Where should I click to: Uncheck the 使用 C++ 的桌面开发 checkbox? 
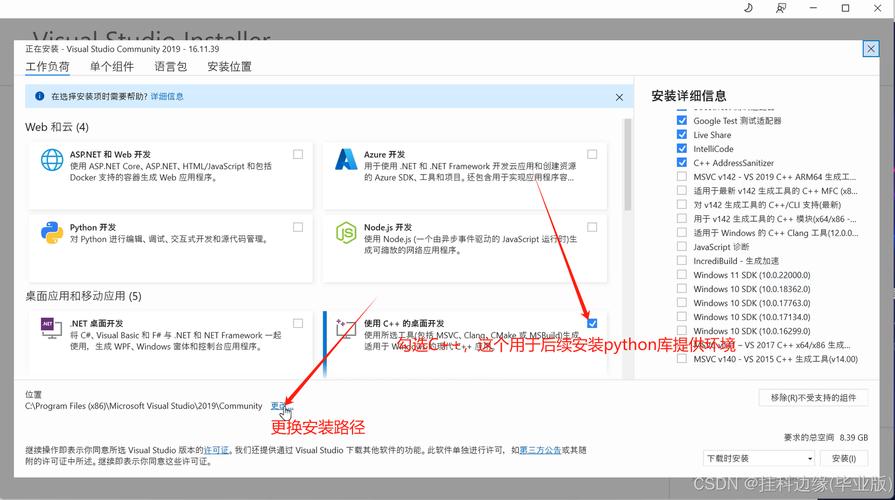592,323
